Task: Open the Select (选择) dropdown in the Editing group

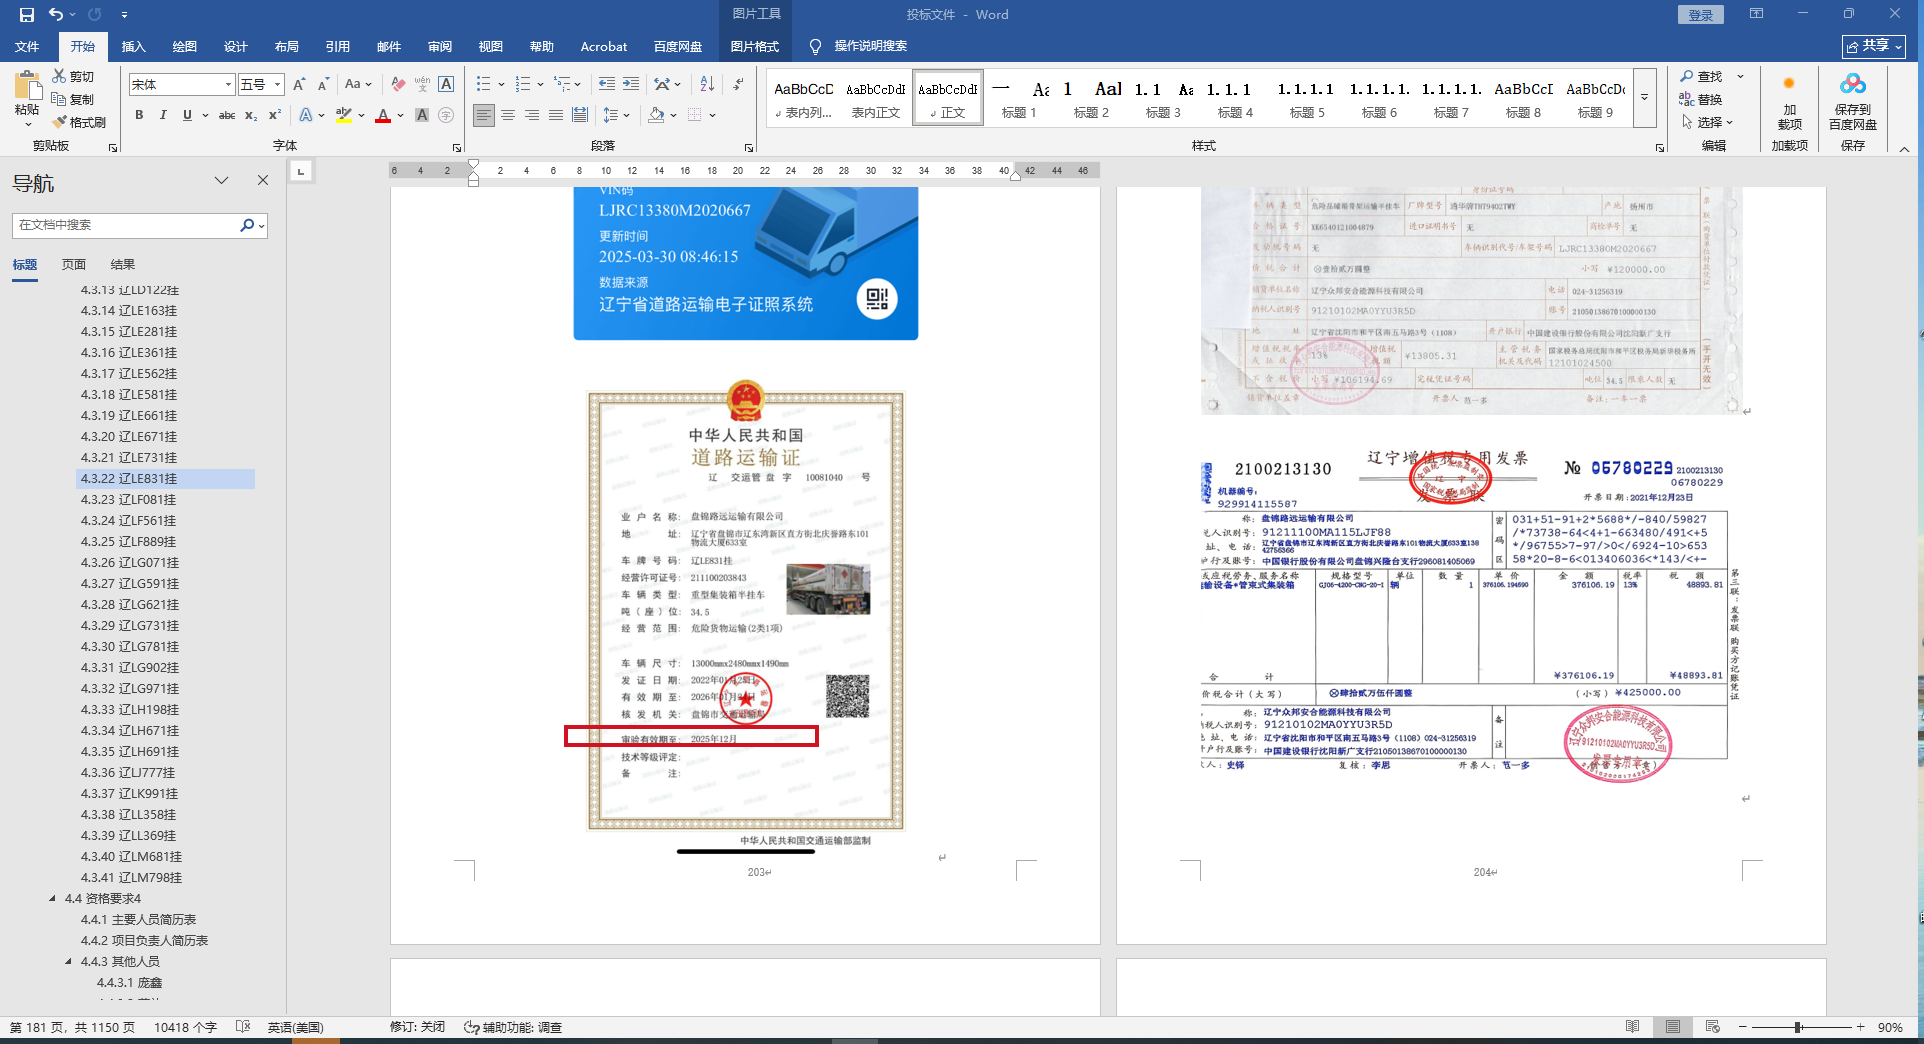Action: [x=1707, y=122]
